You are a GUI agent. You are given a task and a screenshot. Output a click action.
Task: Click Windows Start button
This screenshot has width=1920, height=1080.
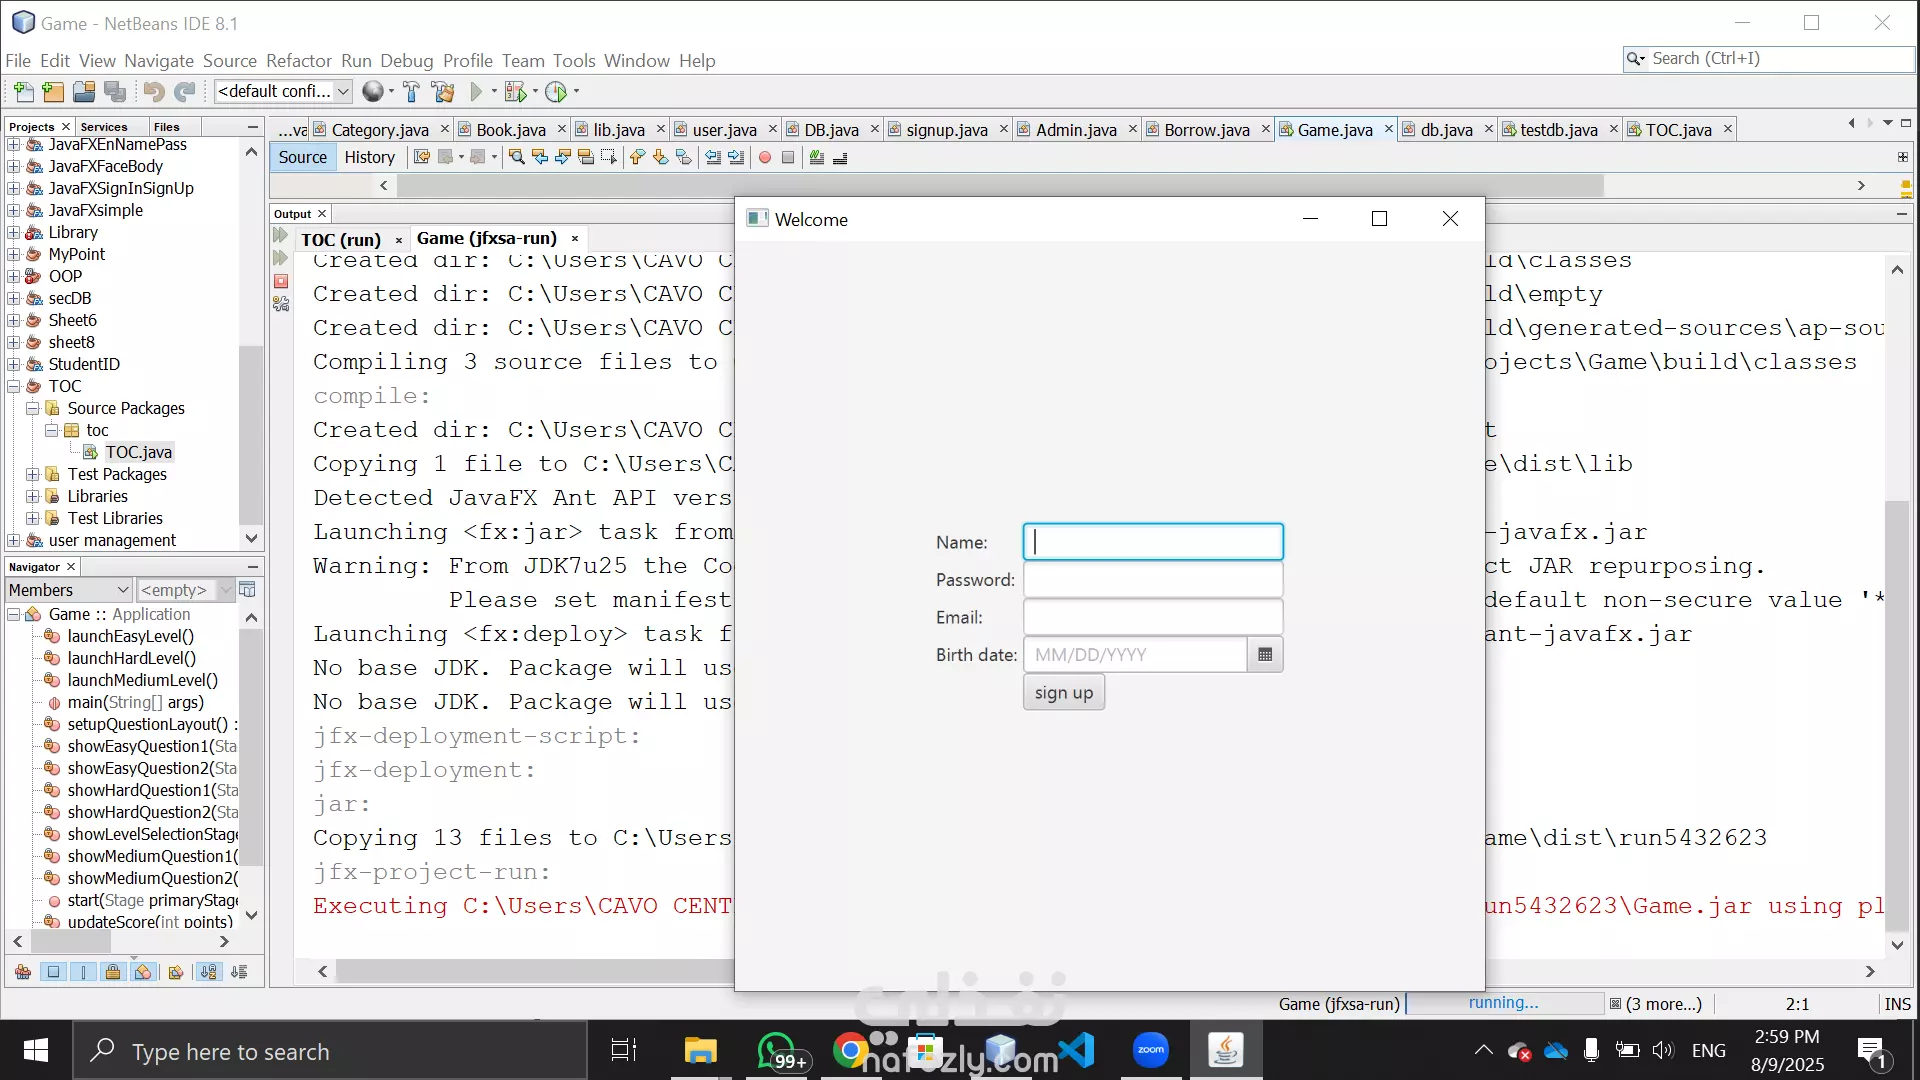click(36, 1050)
